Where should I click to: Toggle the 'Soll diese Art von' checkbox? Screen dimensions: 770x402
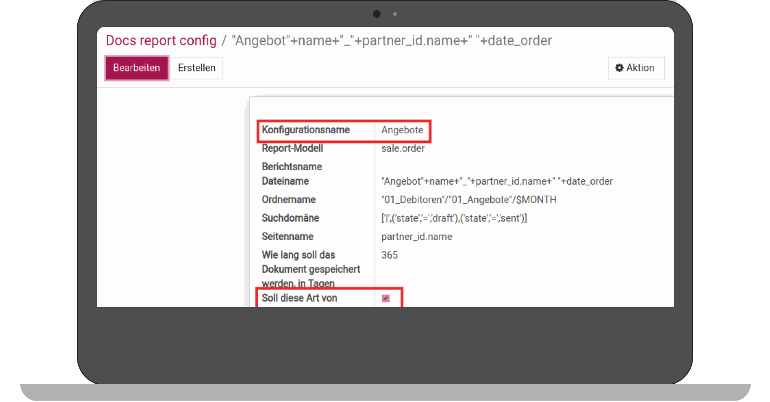click(x=386, y=298)
